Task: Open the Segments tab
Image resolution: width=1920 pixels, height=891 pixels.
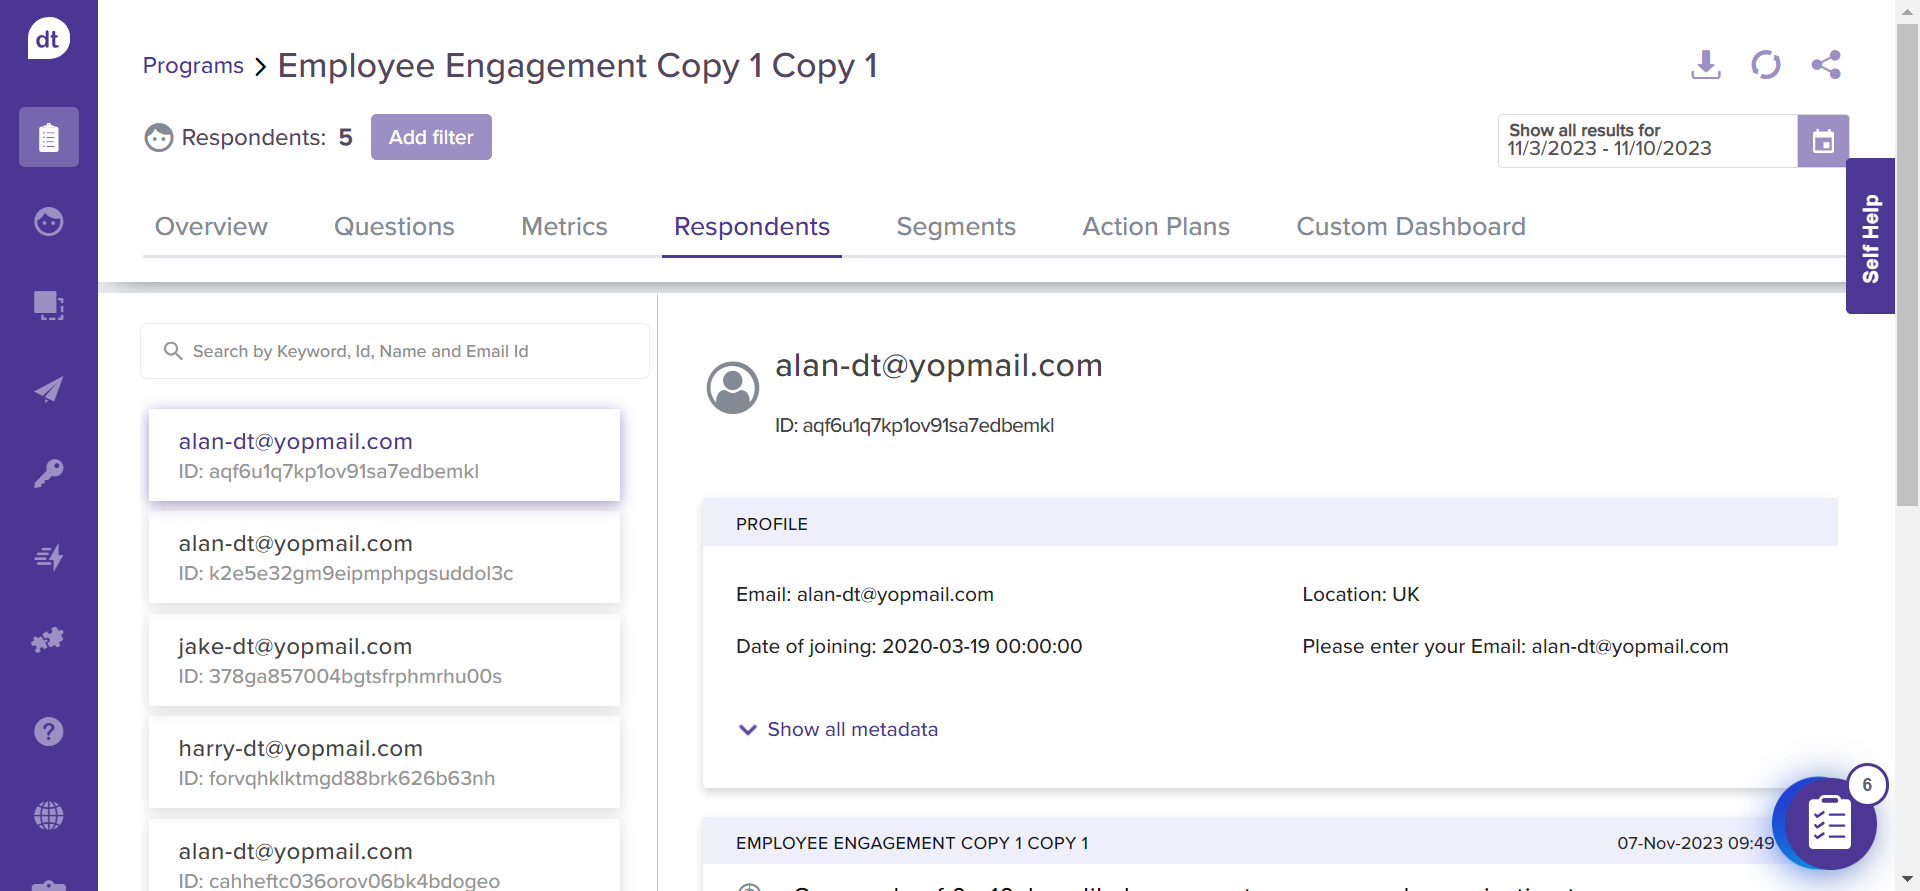Action: click(x=955, y=227)
